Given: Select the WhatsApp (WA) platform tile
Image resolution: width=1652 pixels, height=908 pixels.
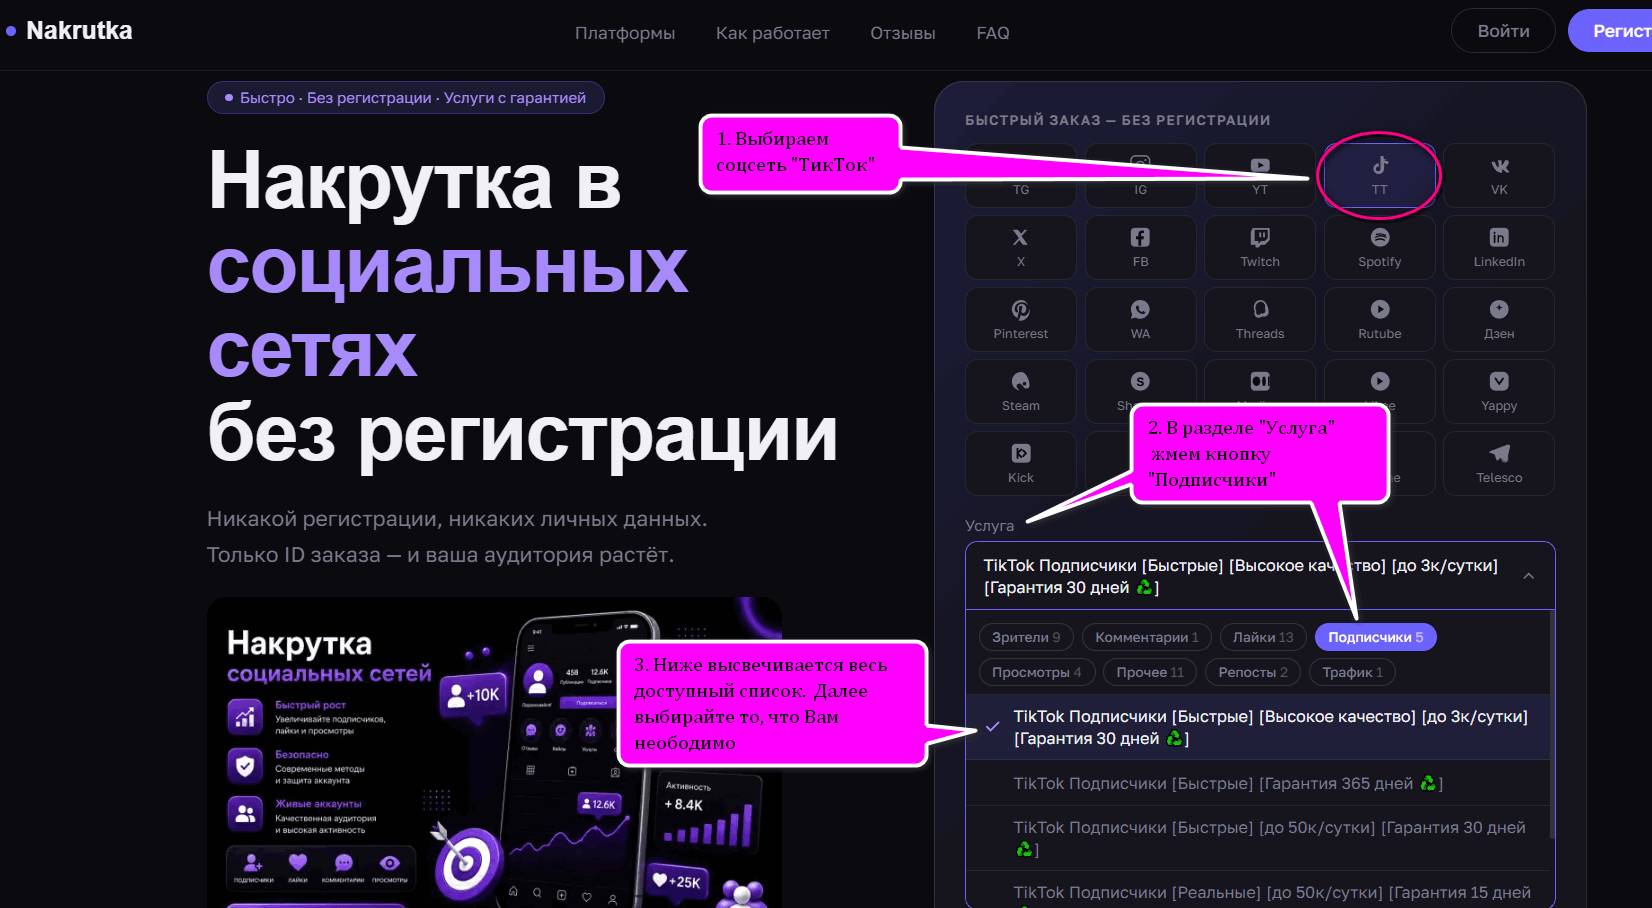Looking at the screenshot, I should point(1140,319).
